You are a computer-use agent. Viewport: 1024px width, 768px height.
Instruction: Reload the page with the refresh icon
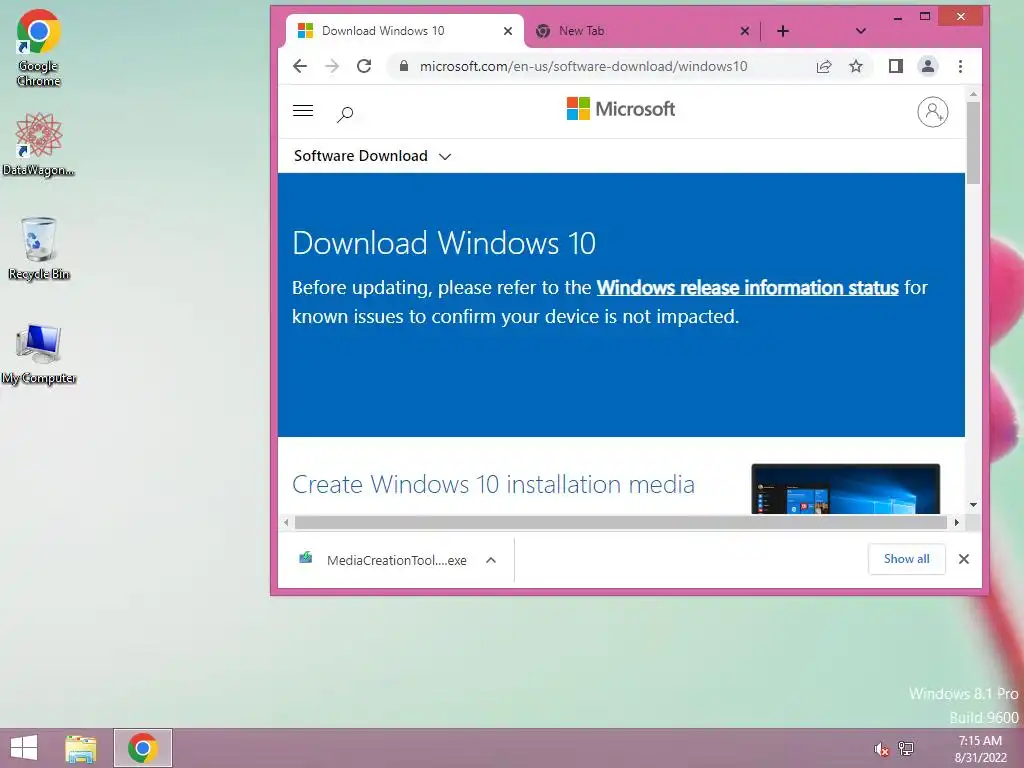coord(364,66)
